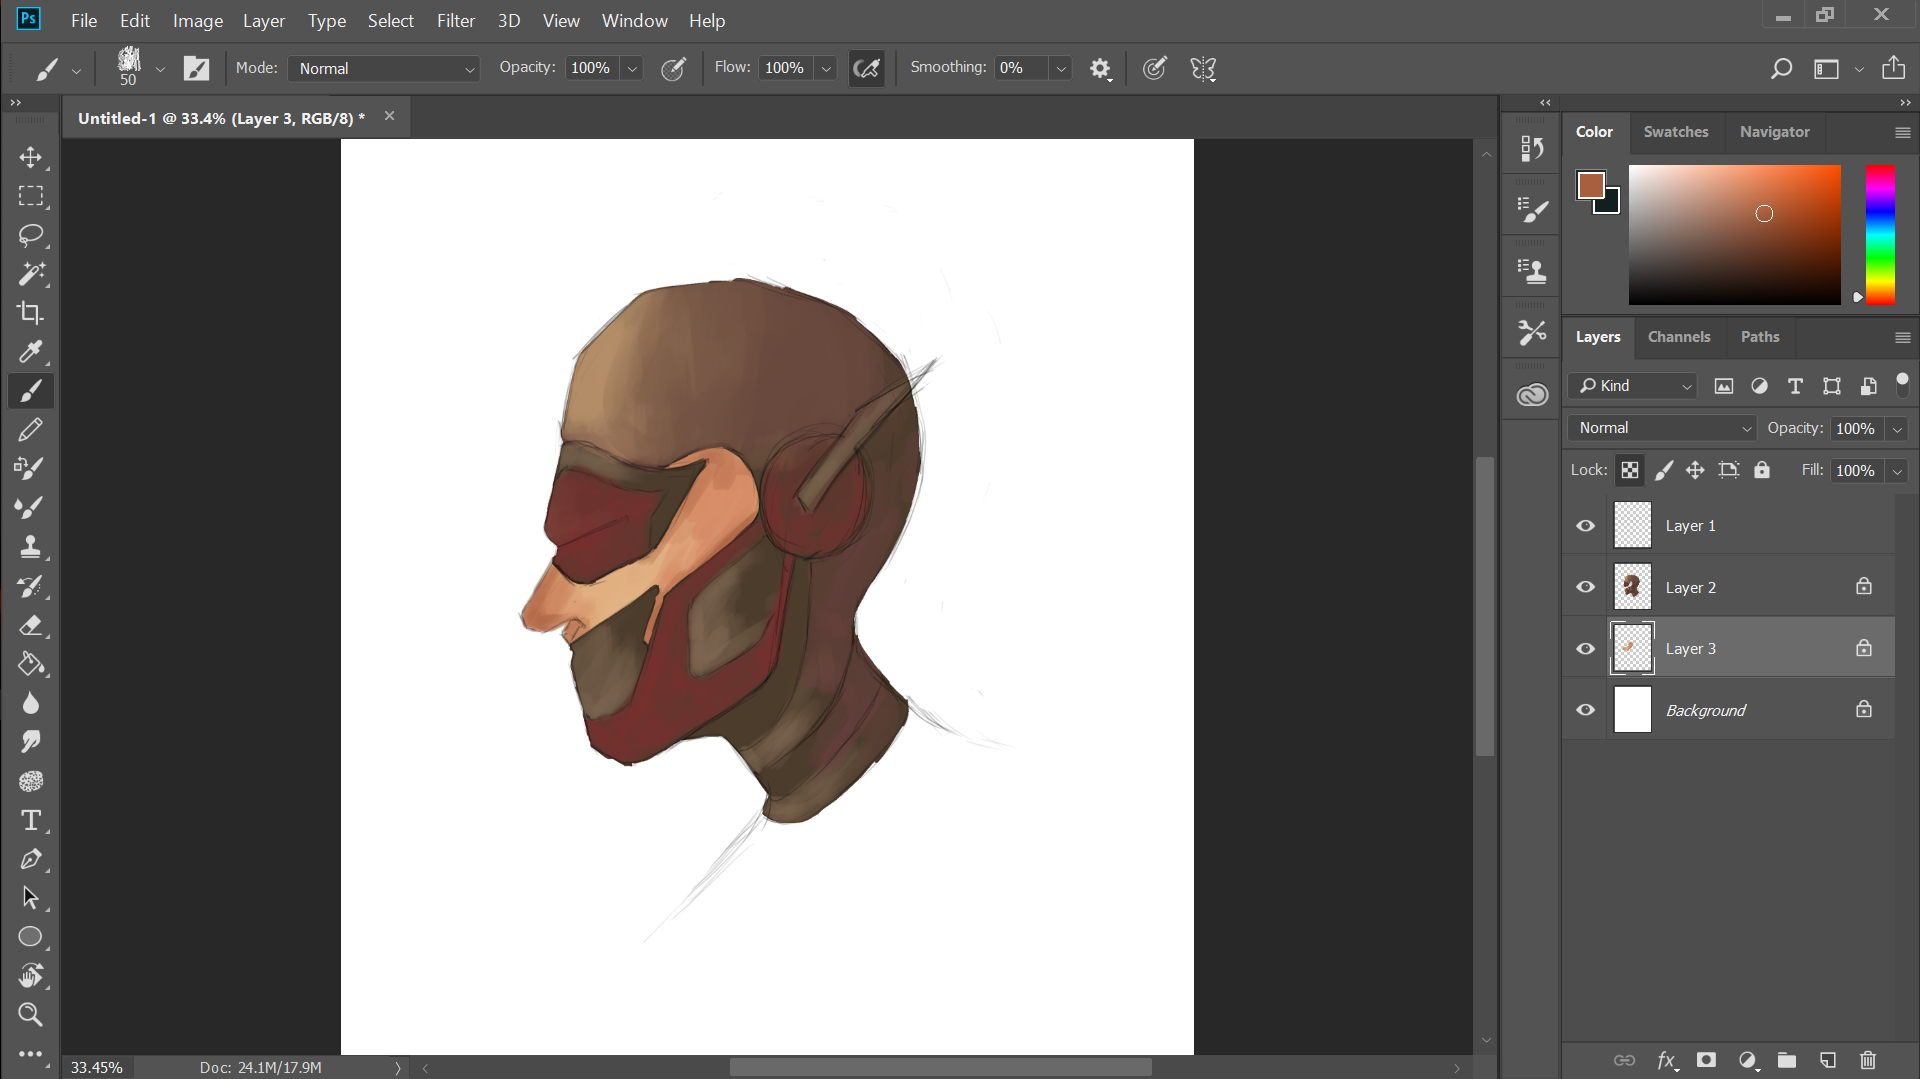This screenshot has height=1079, width=1920.
Task: Open the Filter menu
Action: coord(456,21)
